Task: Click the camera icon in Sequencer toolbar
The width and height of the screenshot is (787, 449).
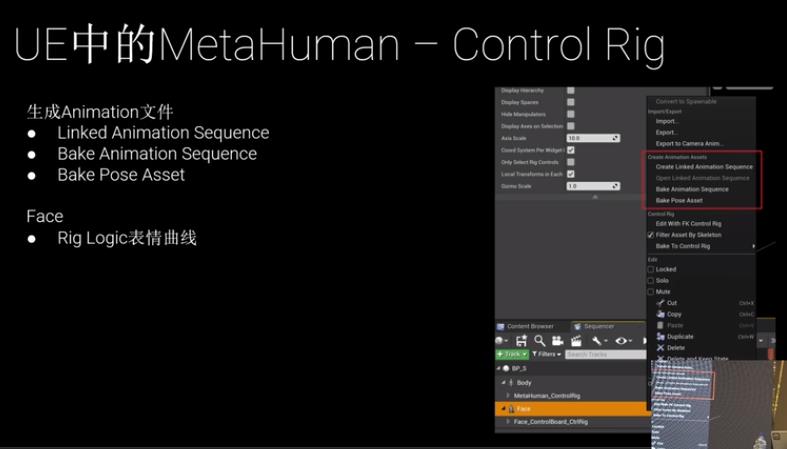Action: [557, 341]
